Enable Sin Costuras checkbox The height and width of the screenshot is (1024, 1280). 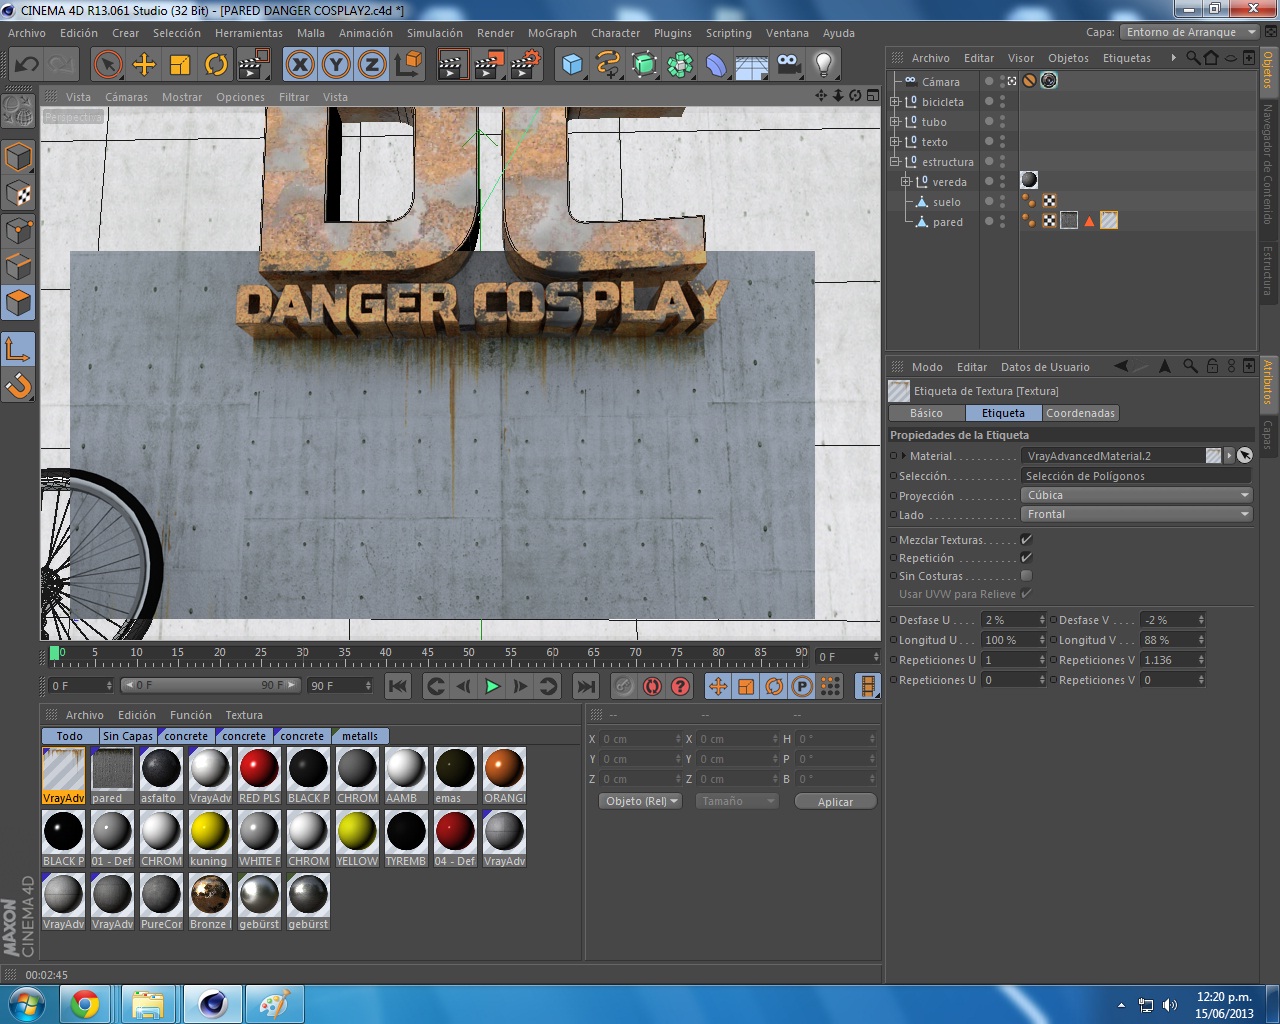[1026, 576]
